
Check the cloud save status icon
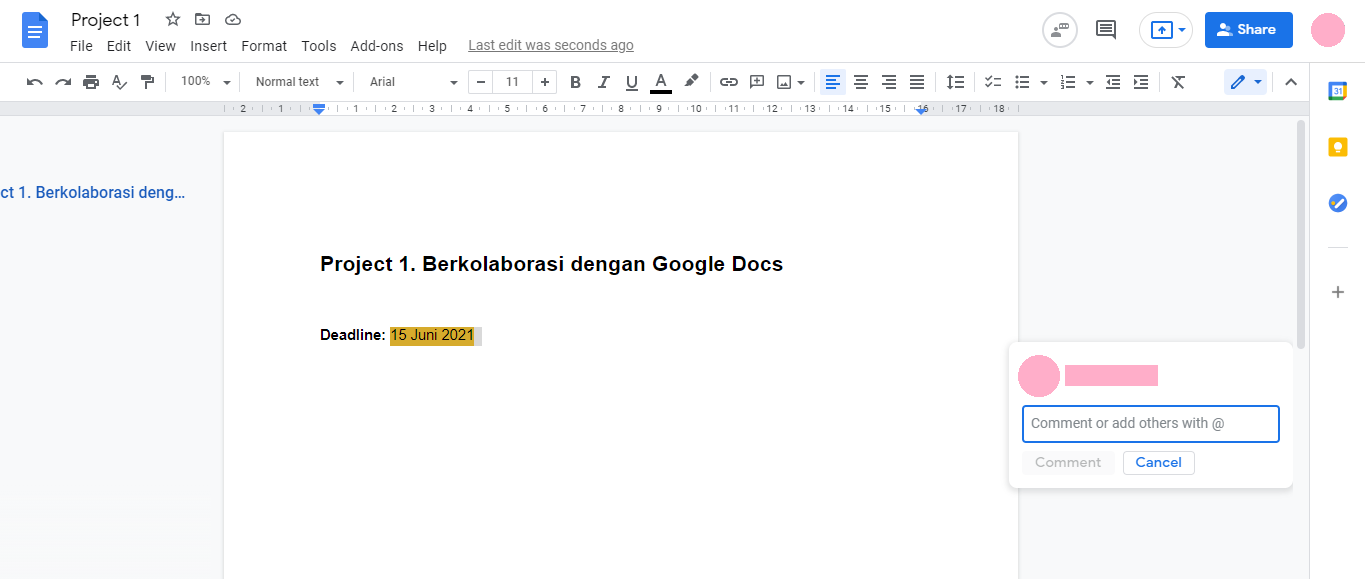click(x=233, y=19)
